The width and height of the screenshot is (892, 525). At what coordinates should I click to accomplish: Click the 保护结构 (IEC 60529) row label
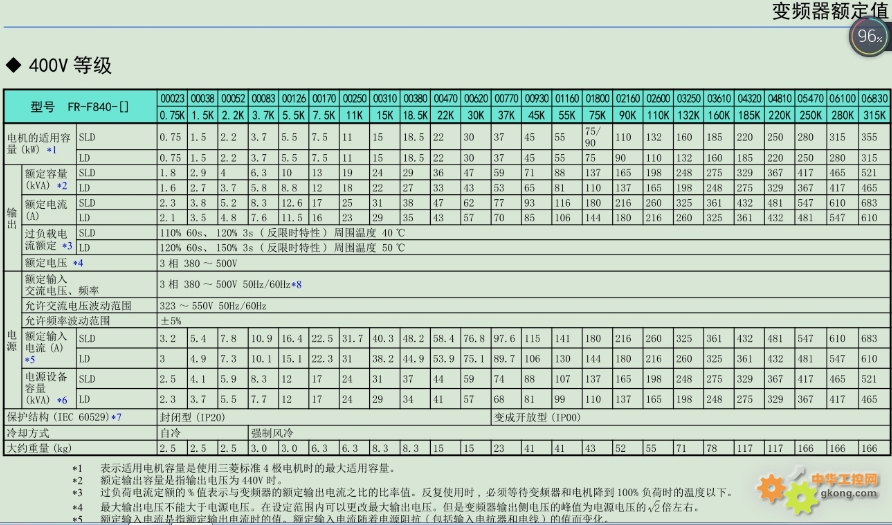pos(64,417)
